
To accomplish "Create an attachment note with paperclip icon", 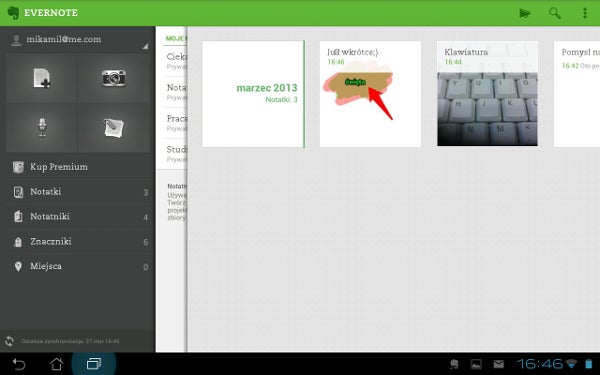I will point(114,127).
